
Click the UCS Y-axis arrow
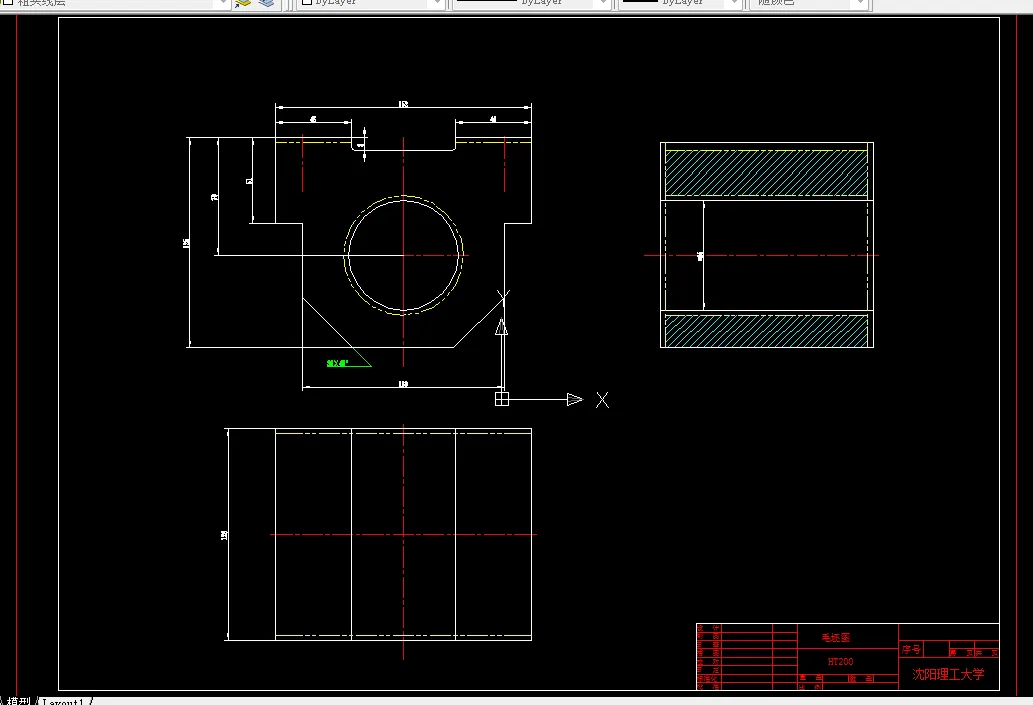click(x=501, y=327)
